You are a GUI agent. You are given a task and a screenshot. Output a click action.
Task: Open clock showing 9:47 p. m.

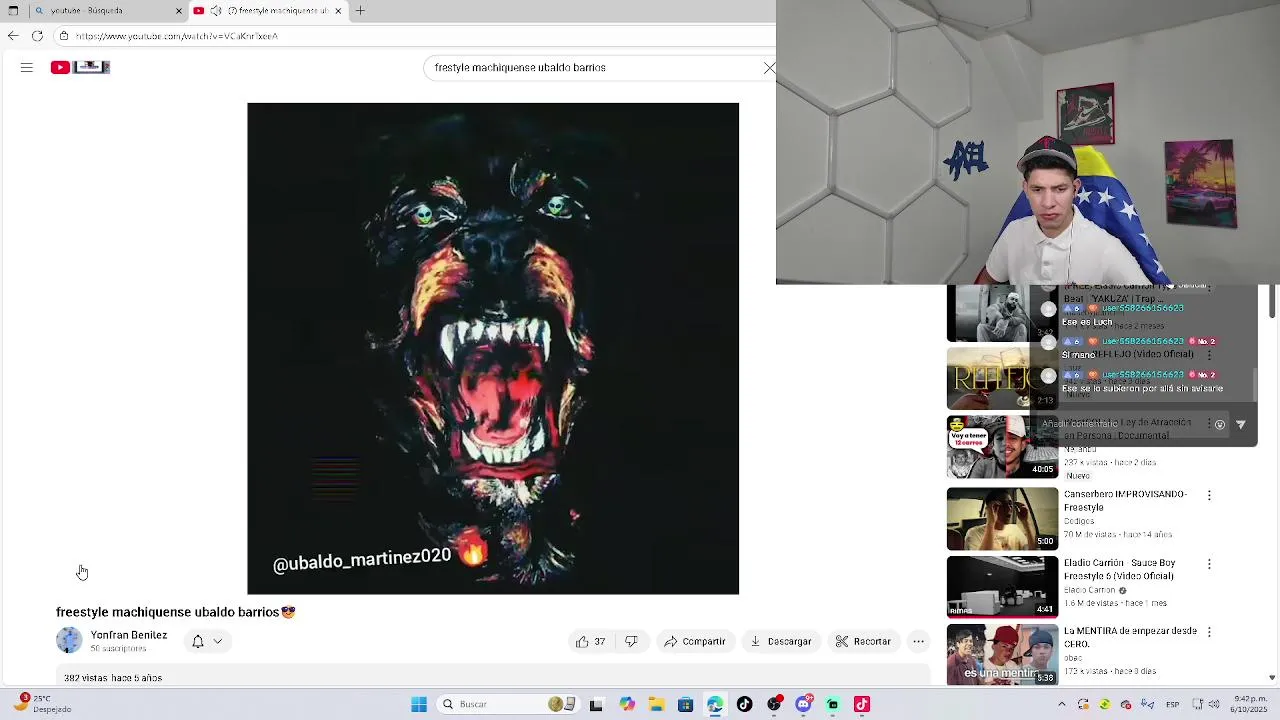point(1250,704)
